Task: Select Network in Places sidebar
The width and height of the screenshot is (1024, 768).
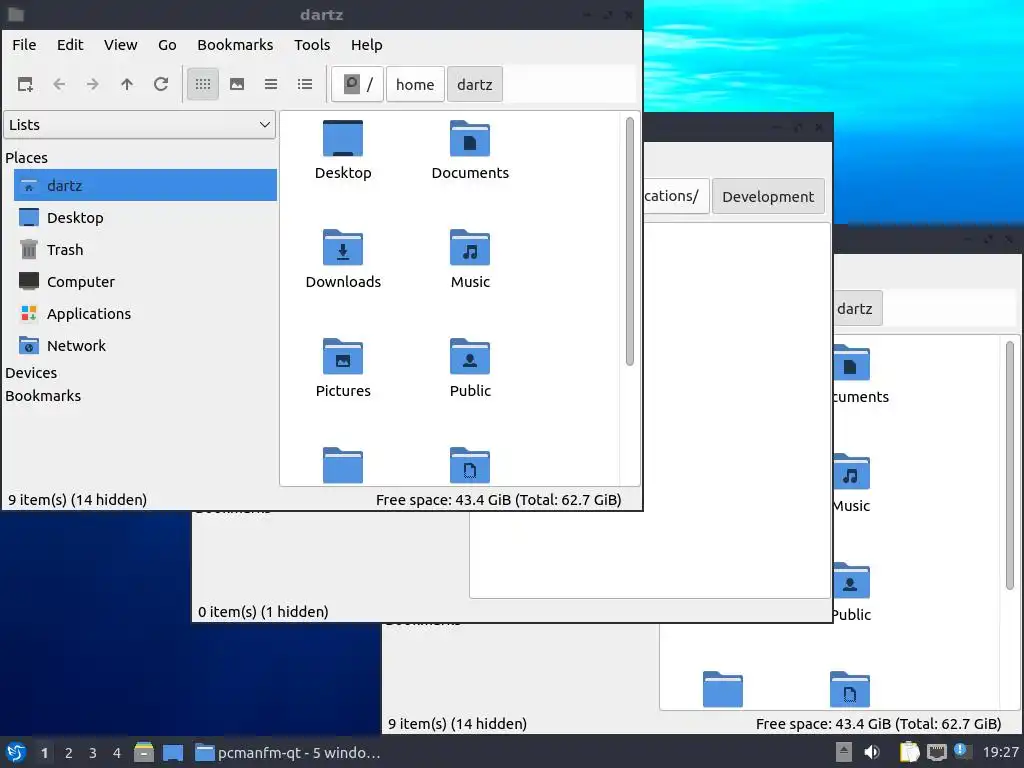Action: coord(145,345)
